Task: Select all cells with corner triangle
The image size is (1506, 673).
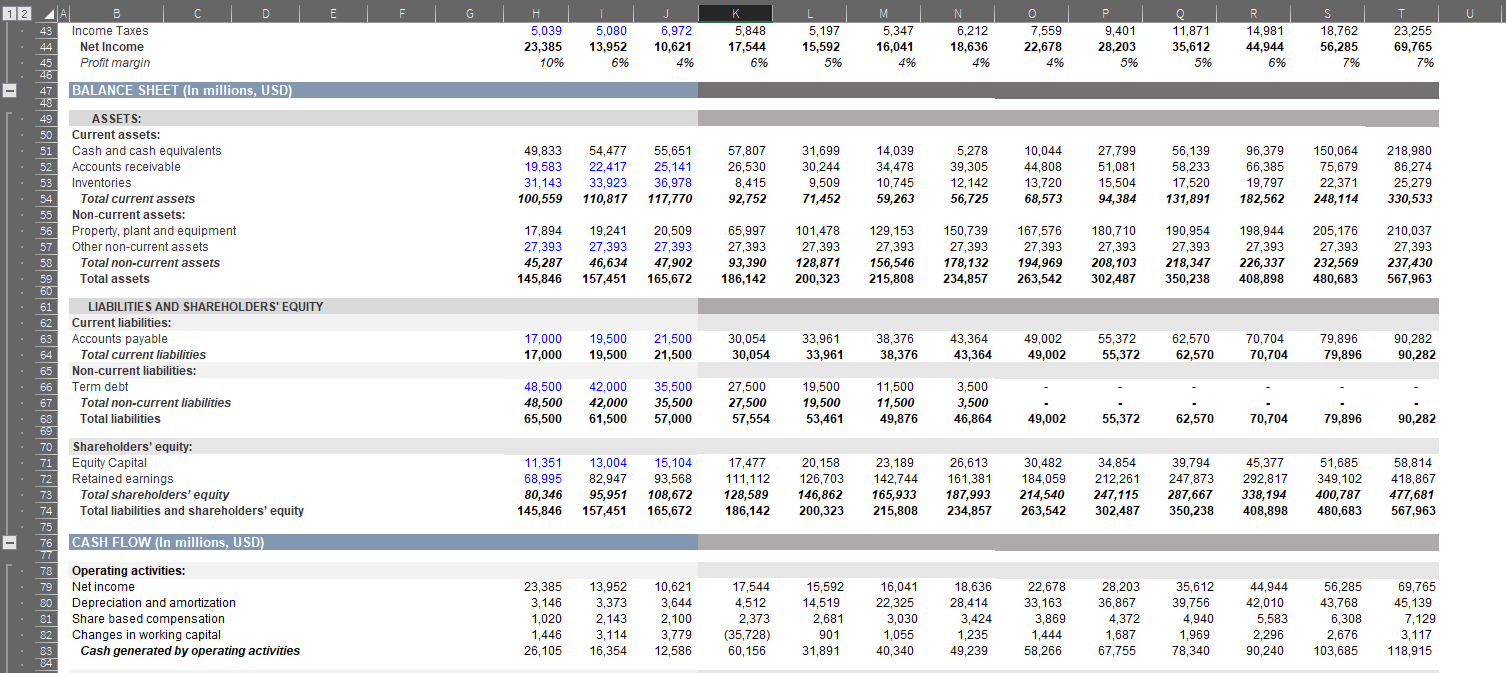Action: point(47,12)
